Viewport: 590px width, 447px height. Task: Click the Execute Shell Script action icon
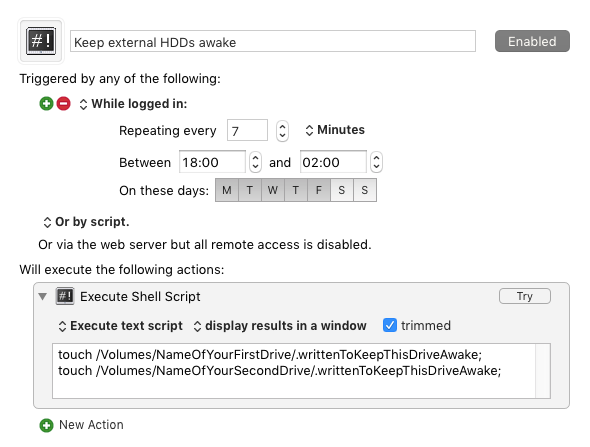point(65,296)
